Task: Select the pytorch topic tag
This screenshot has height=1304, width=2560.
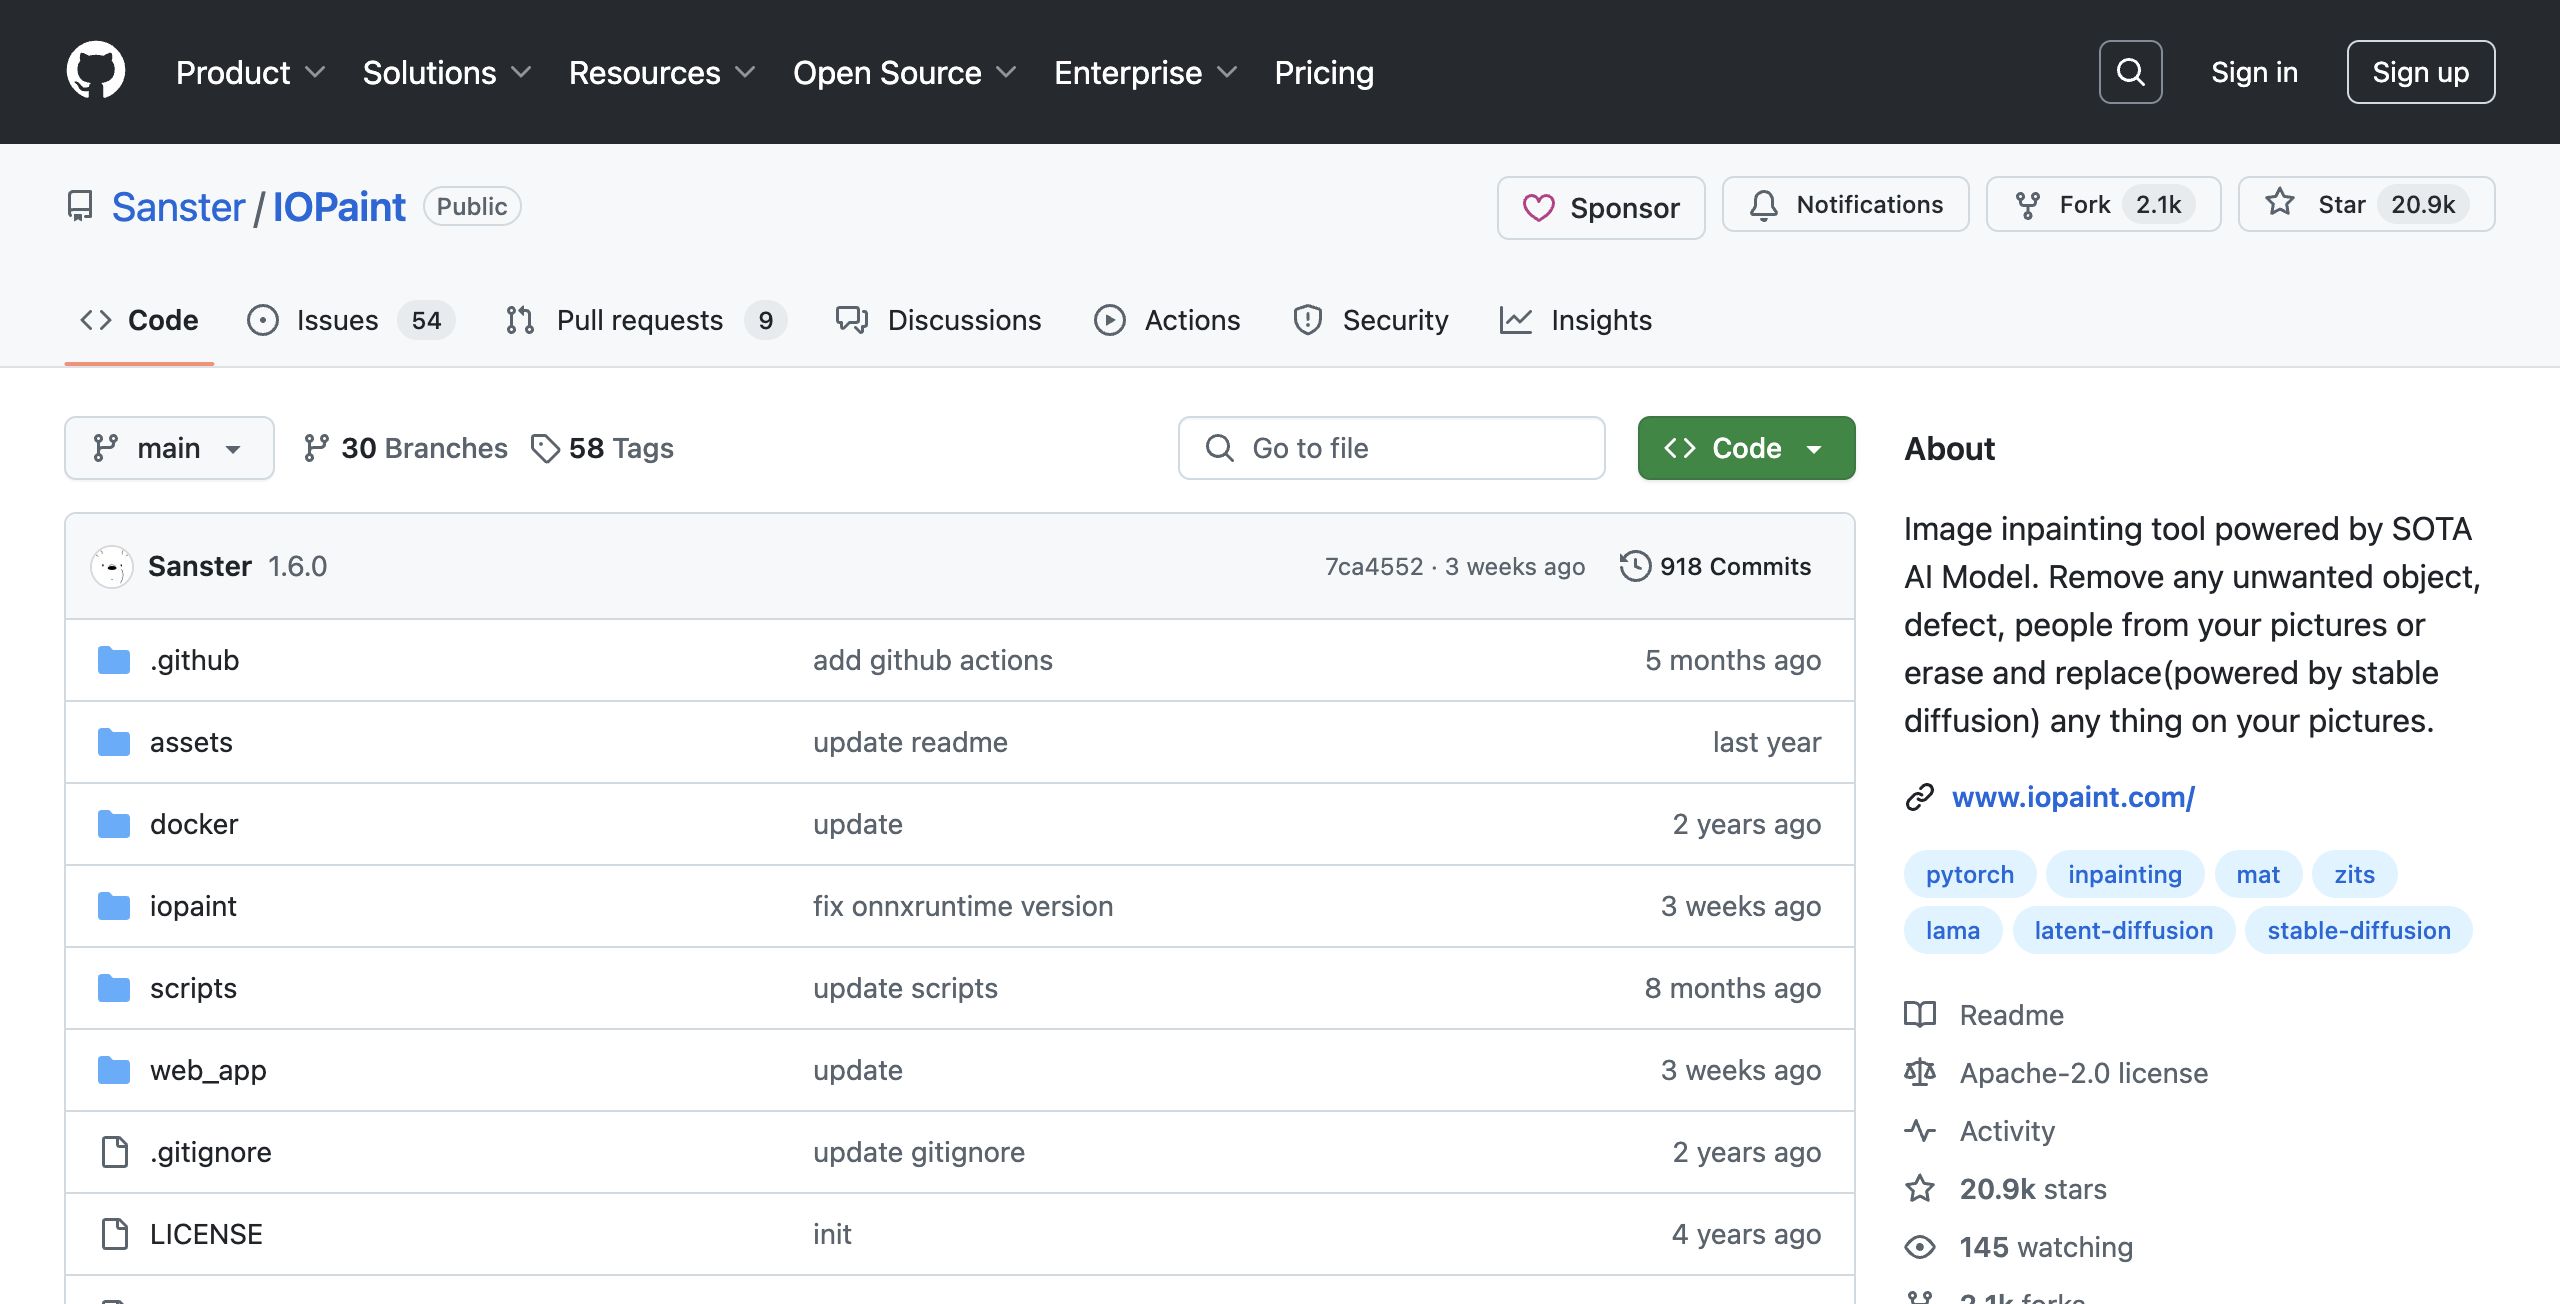Action: [1969, 874]
